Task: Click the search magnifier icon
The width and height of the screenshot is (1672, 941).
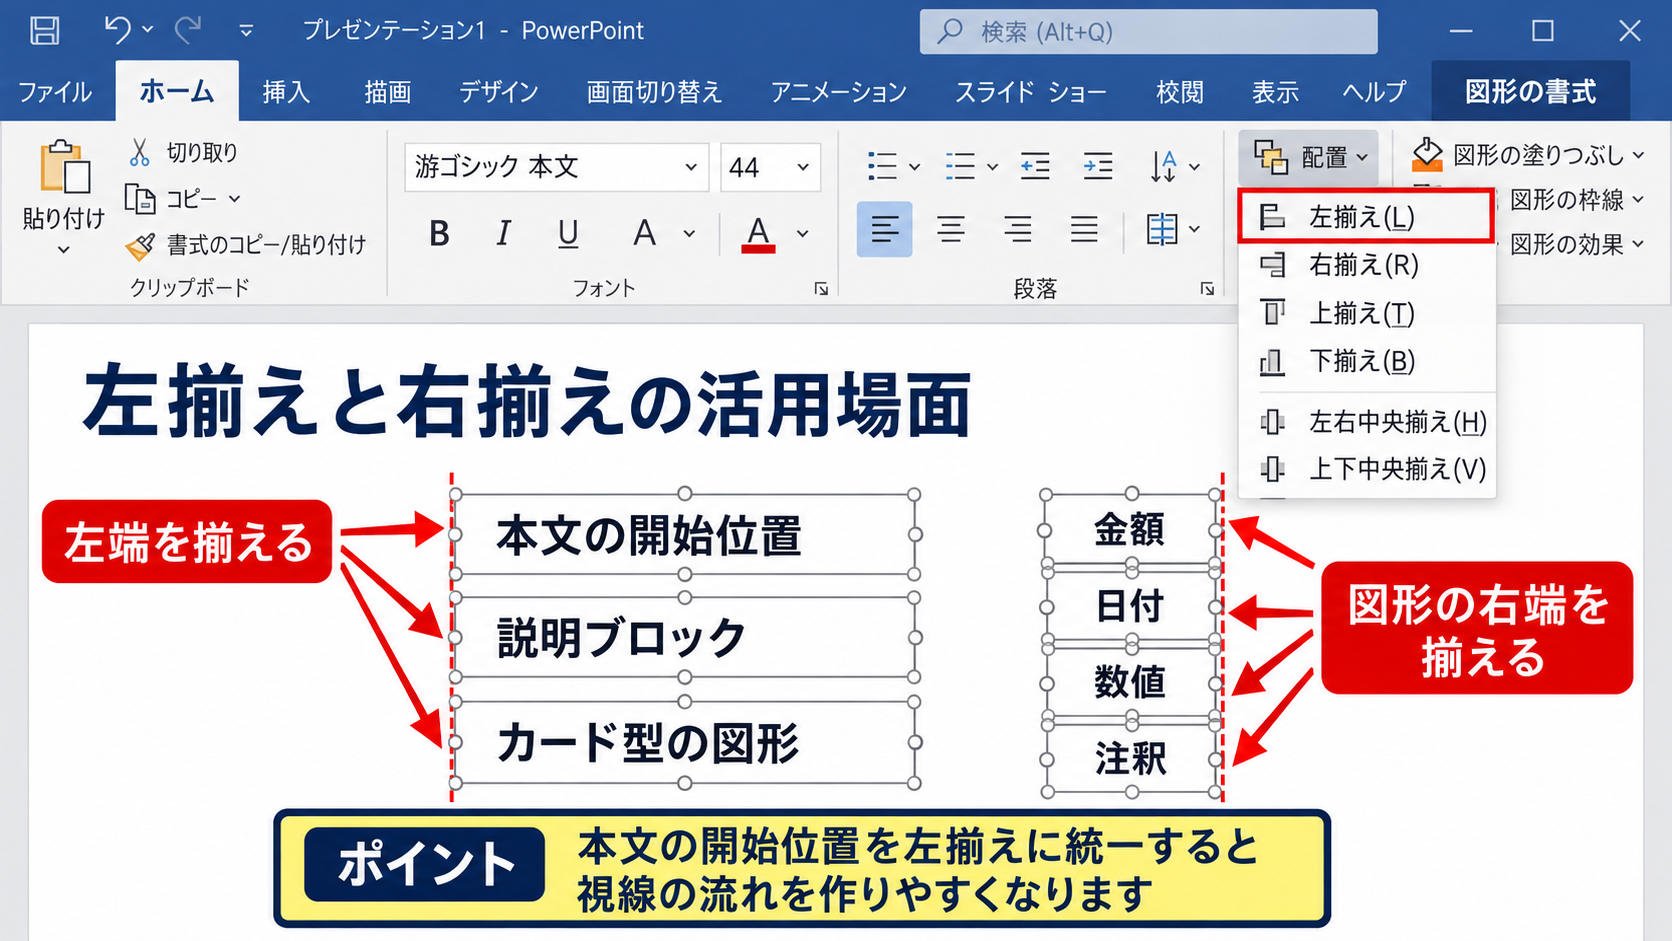Action: pyautogui.click(x=950, y=31)
